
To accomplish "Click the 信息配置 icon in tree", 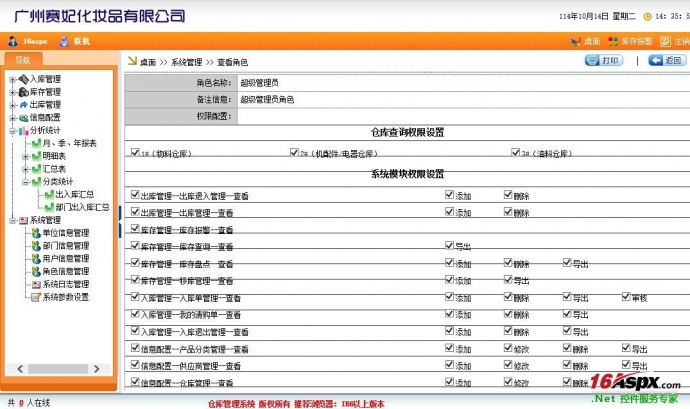I will (23, 118).
